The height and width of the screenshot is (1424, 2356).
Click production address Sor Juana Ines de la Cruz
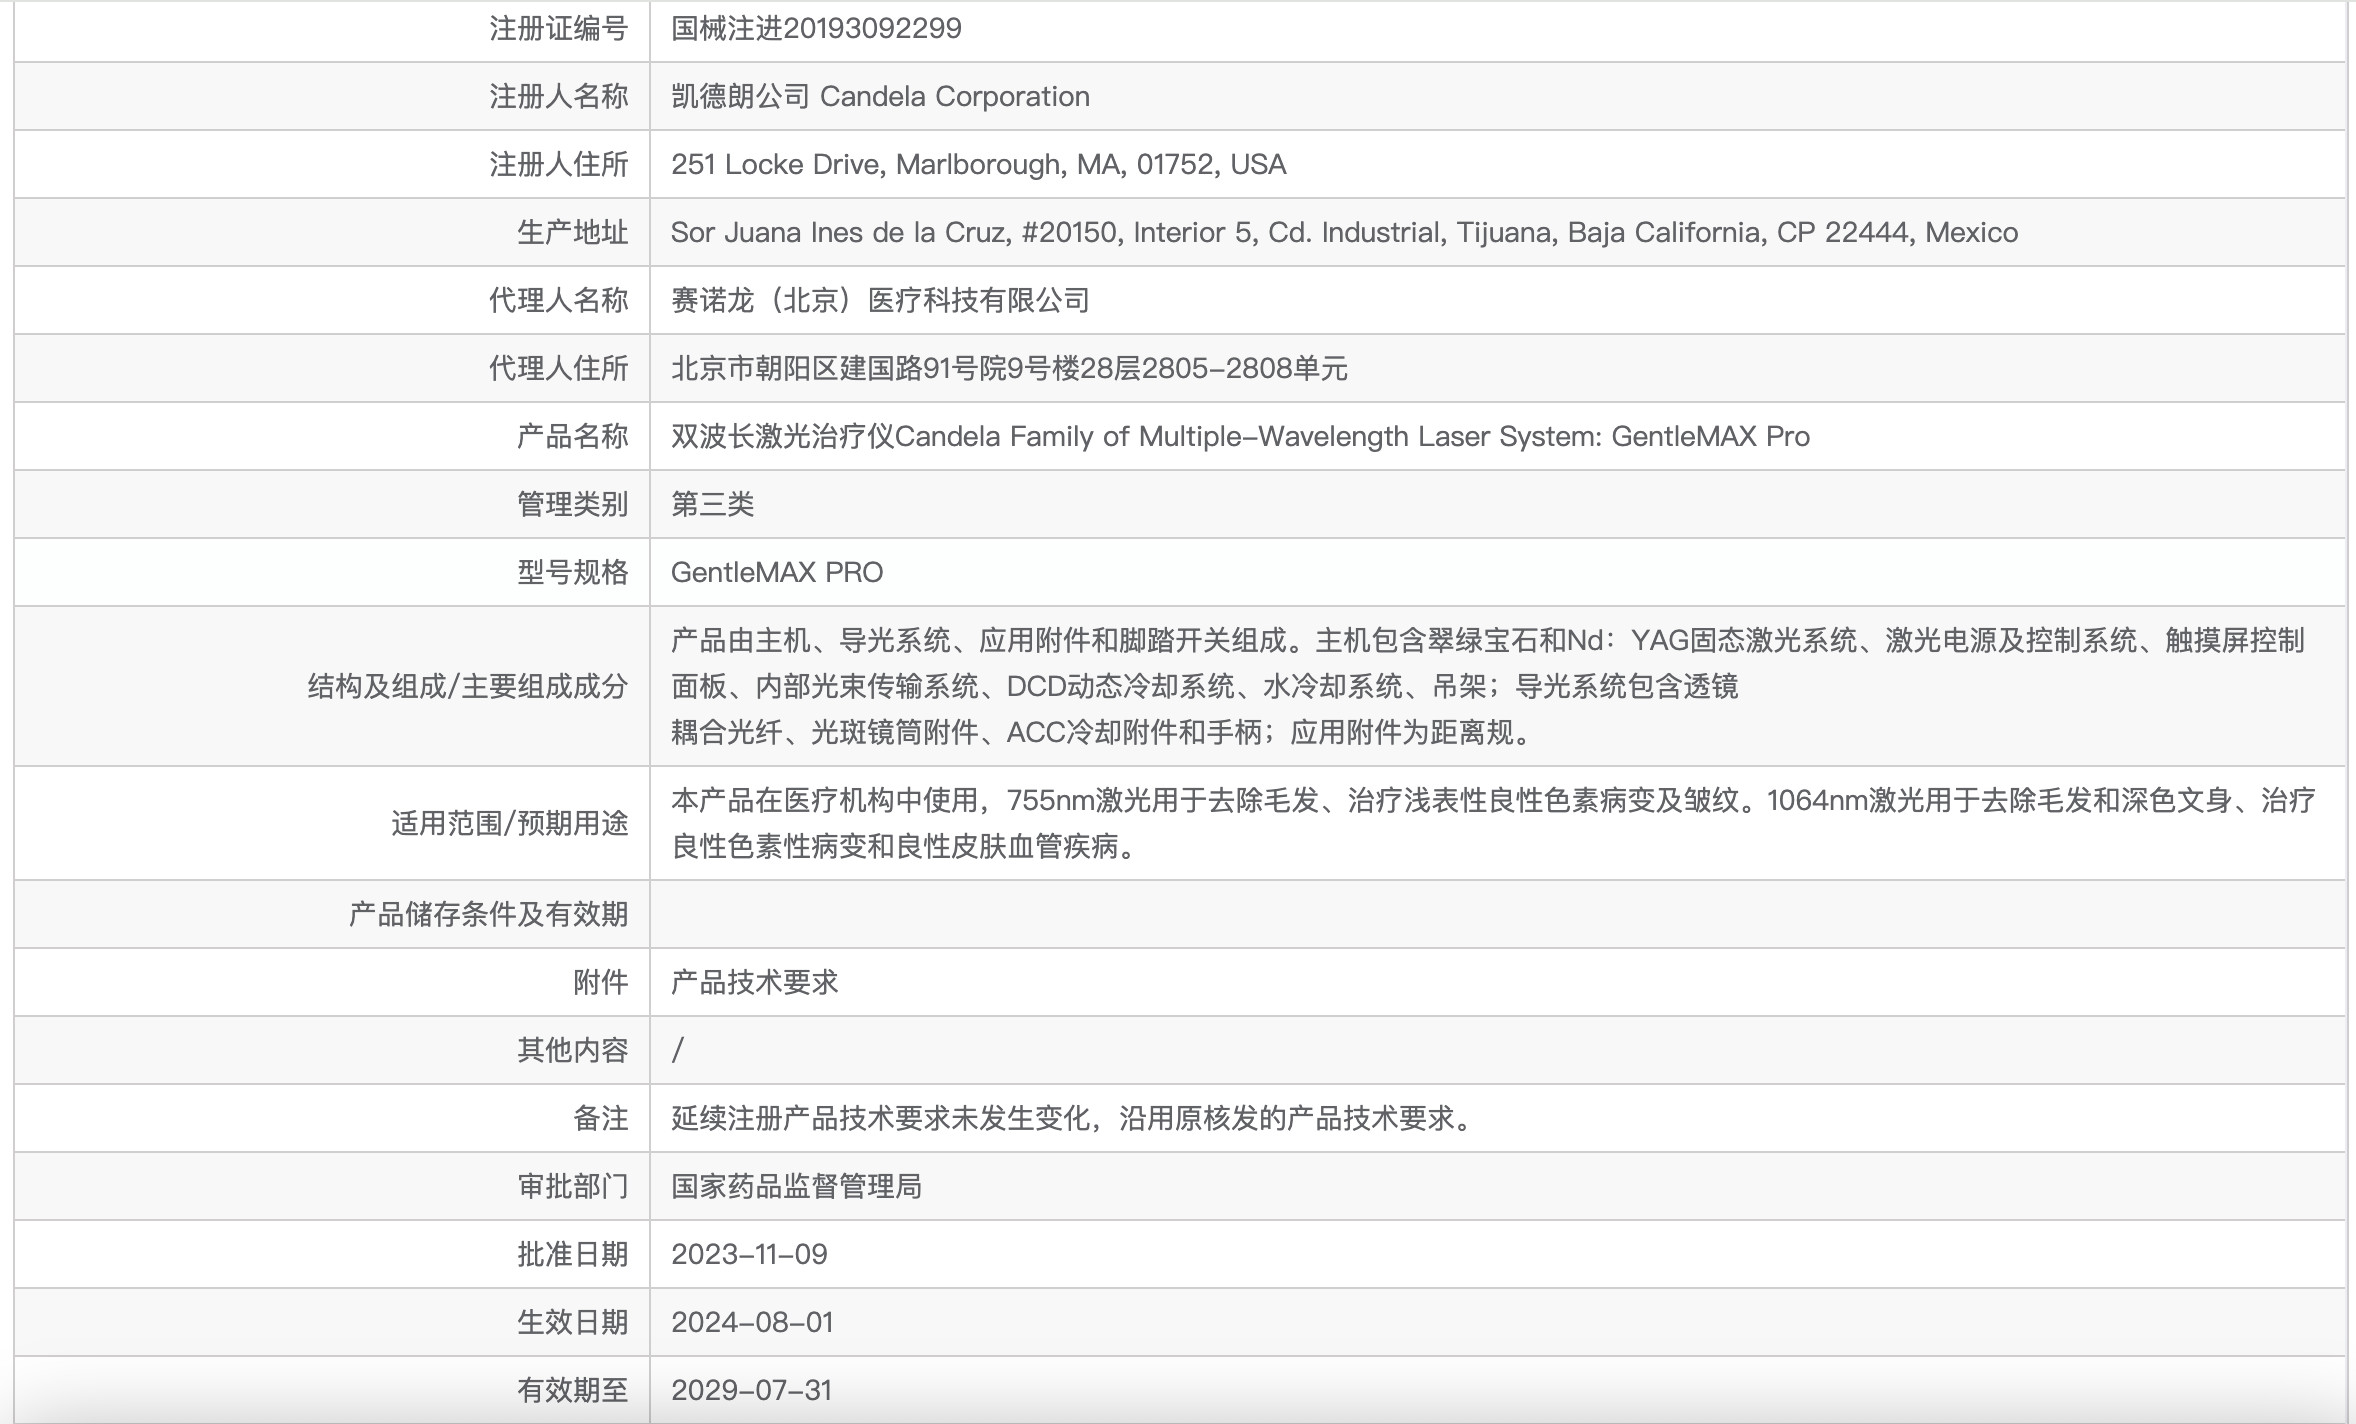(1344, 232)
